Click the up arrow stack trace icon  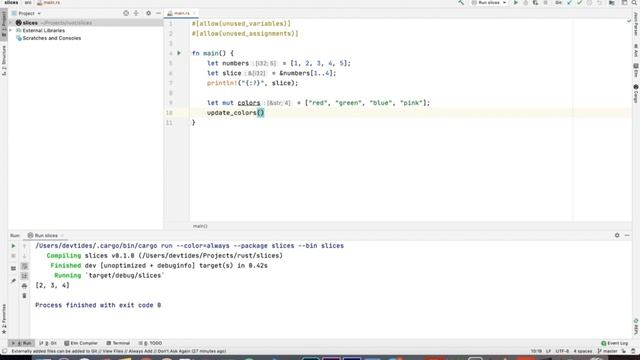[x=24, y=246]
